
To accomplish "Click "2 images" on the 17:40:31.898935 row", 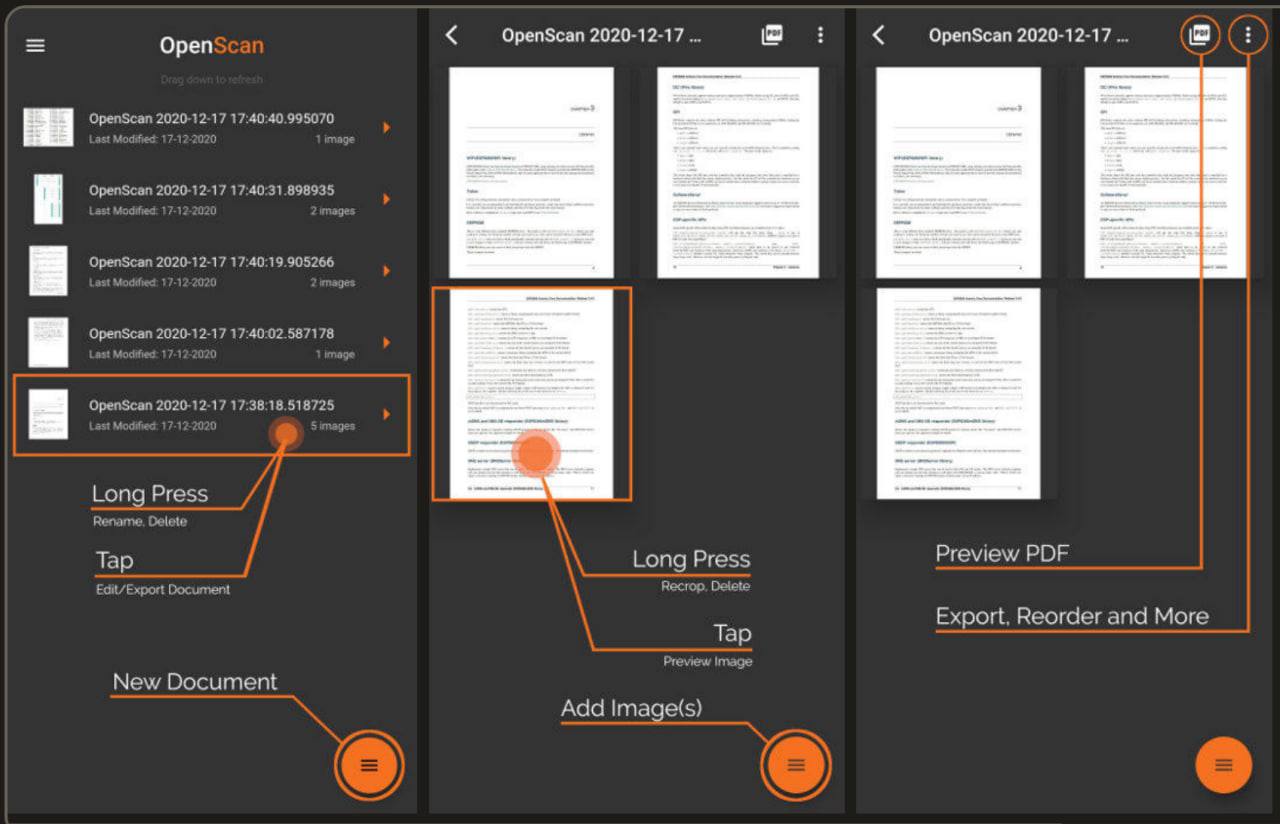I will point(332,211).
